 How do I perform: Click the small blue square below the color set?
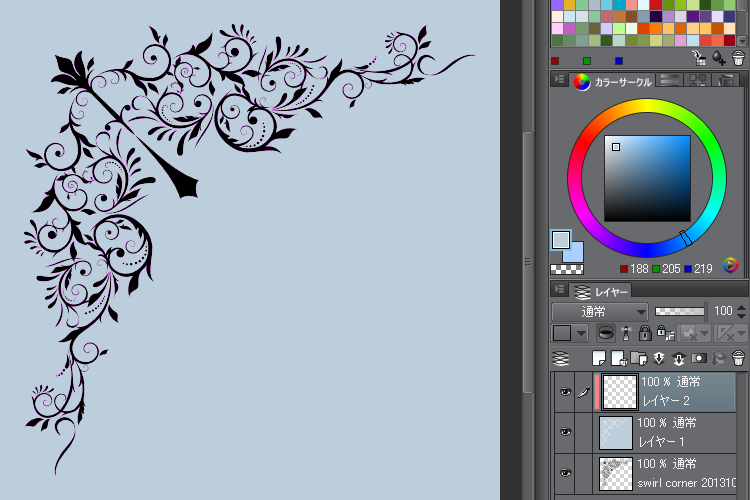coord(619,61)
